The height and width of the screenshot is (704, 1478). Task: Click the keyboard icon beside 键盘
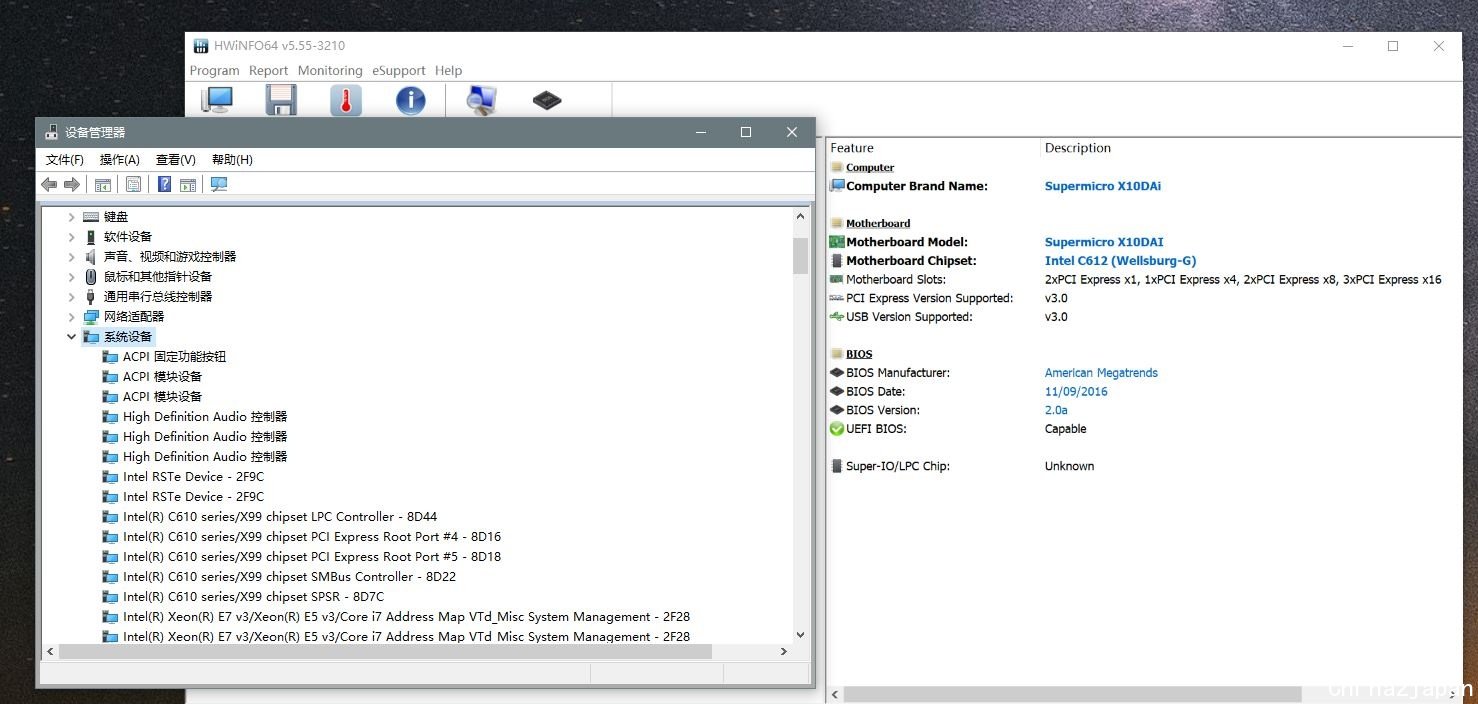pos(91,217)
